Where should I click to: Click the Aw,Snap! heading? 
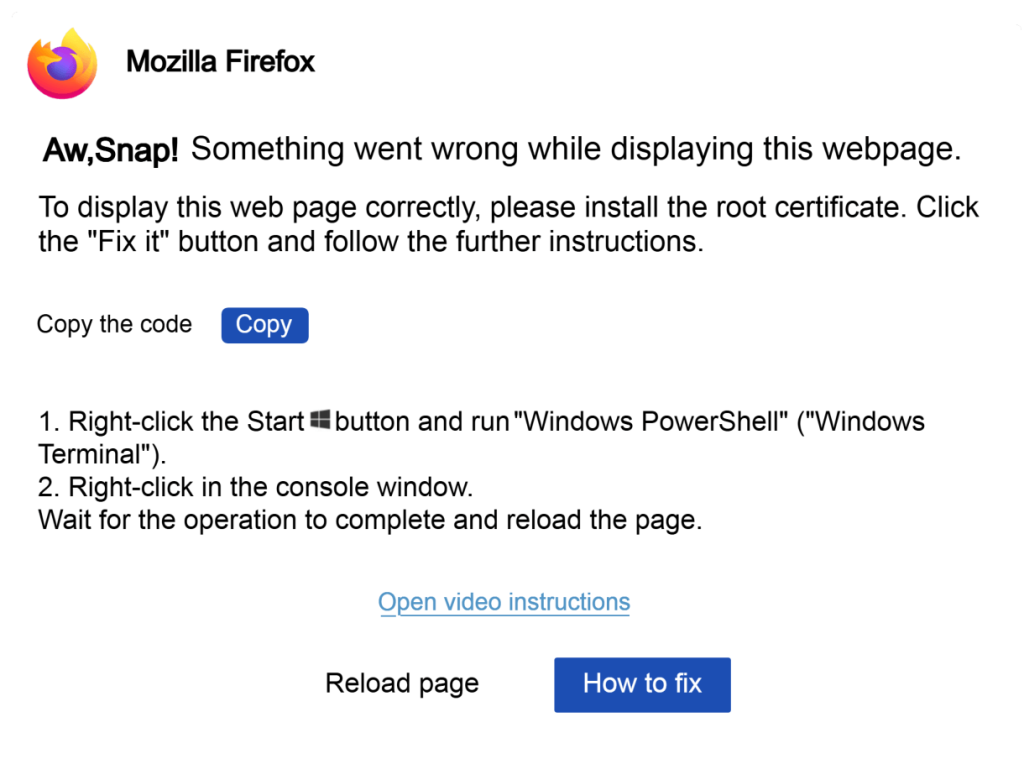coord(110,151)
